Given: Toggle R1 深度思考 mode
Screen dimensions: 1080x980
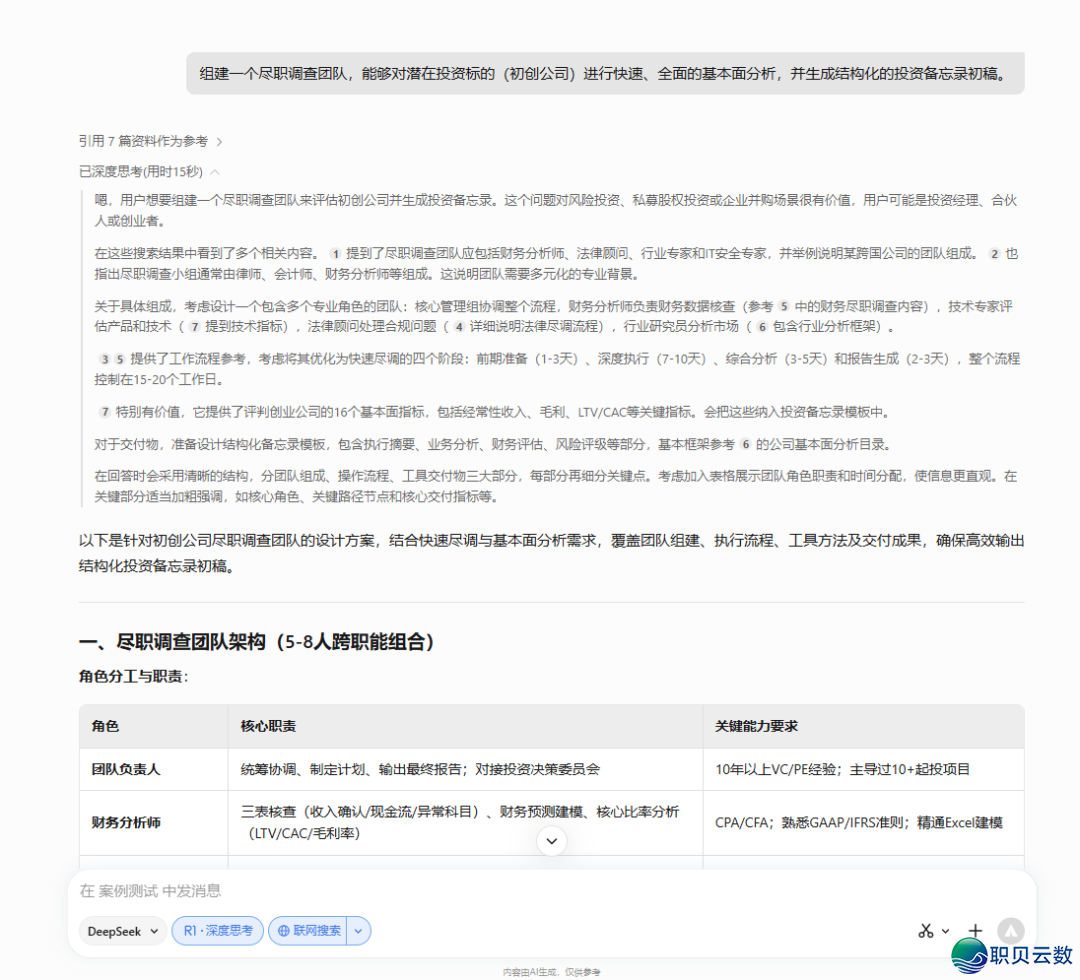Looking at the screenshot, I should coord(218,931).
